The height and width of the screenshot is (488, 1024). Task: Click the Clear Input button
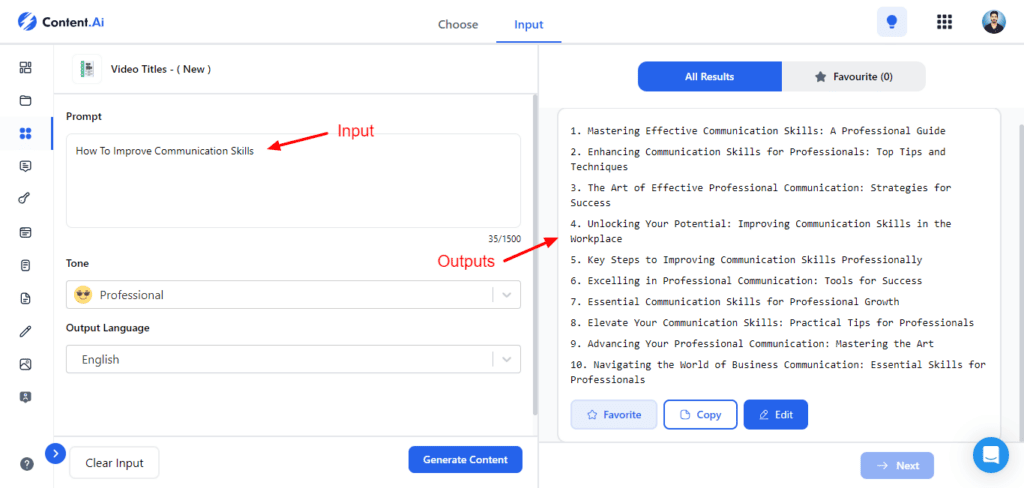point(114,463)
